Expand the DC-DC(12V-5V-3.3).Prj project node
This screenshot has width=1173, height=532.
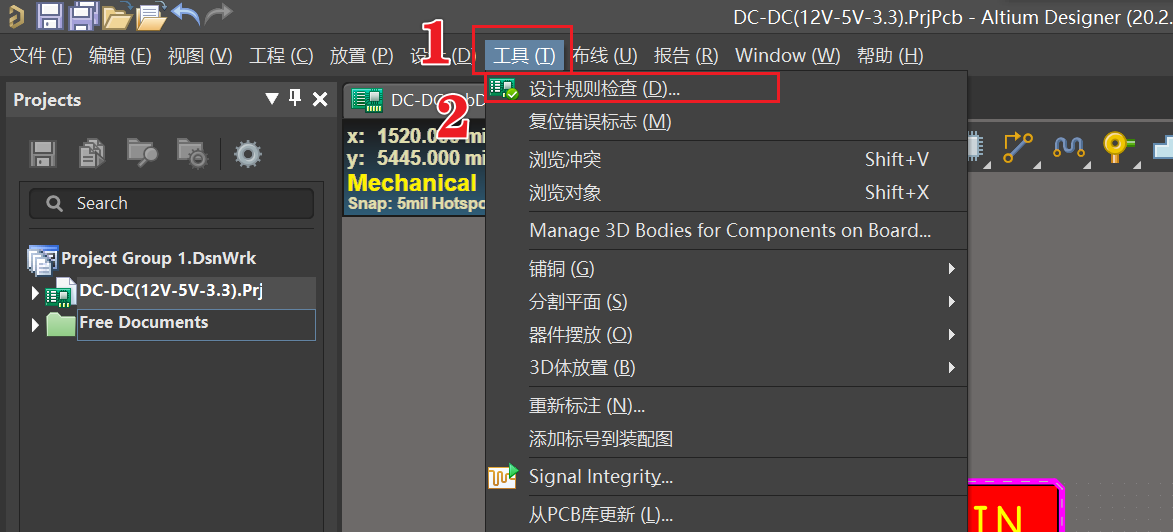coord(34,293)
